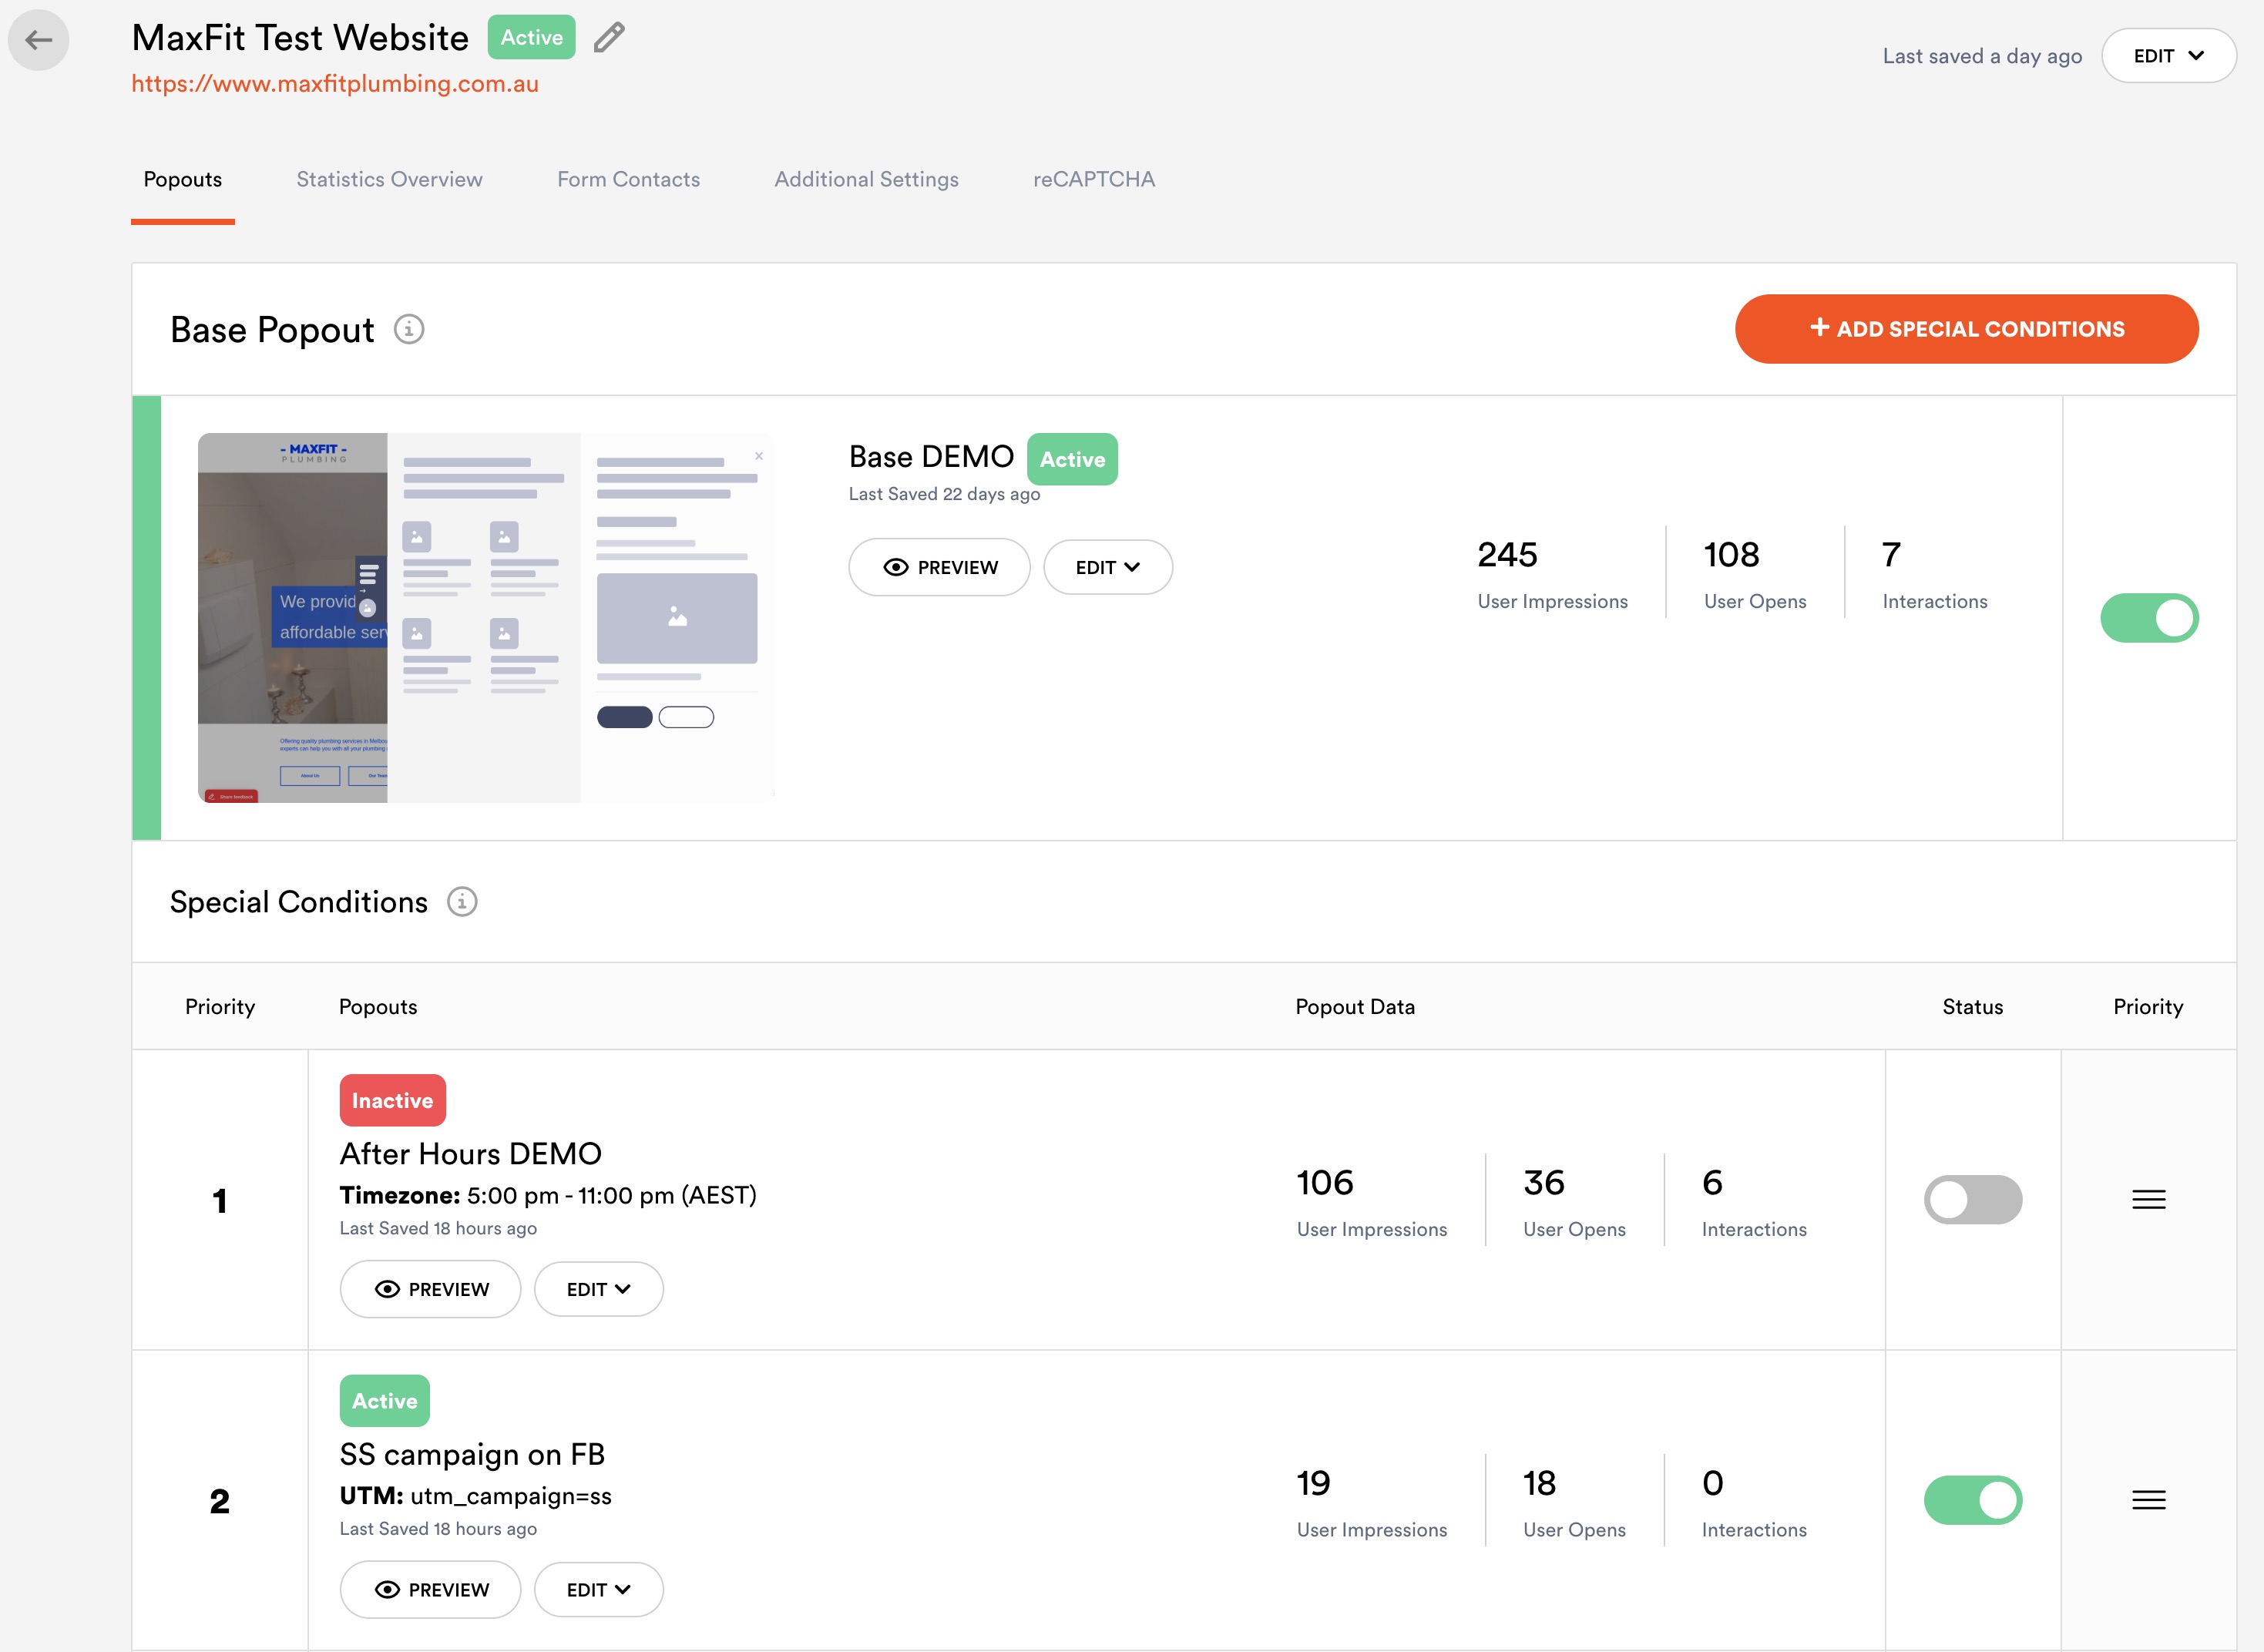The image size is (2264, 1652).
Task: Go to the Additional Settings tab
Action: (866, 179)
